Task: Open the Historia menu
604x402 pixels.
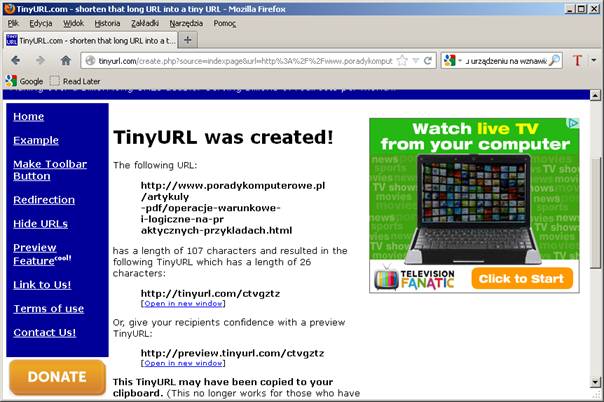Action: (x=107, y=23)
